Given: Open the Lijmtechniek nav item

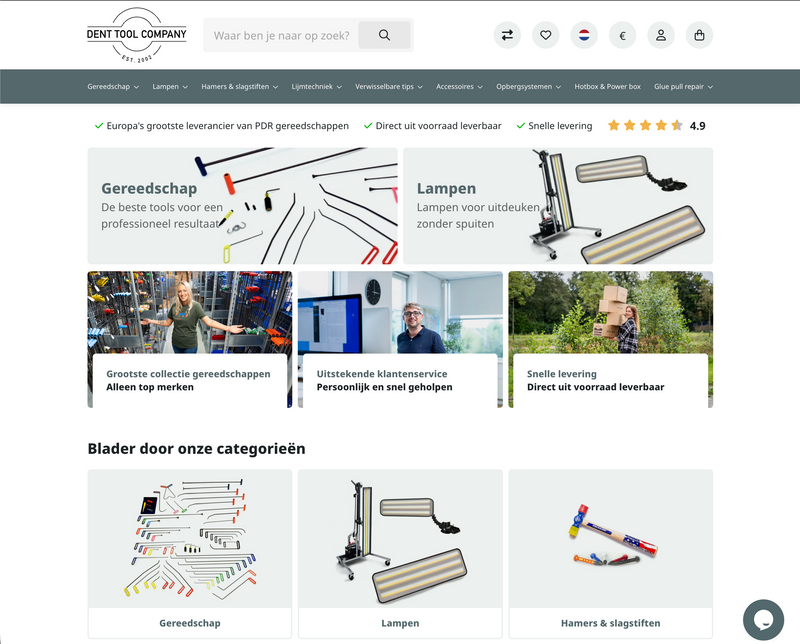Looking at the screenshot, I should click(312, 87).
